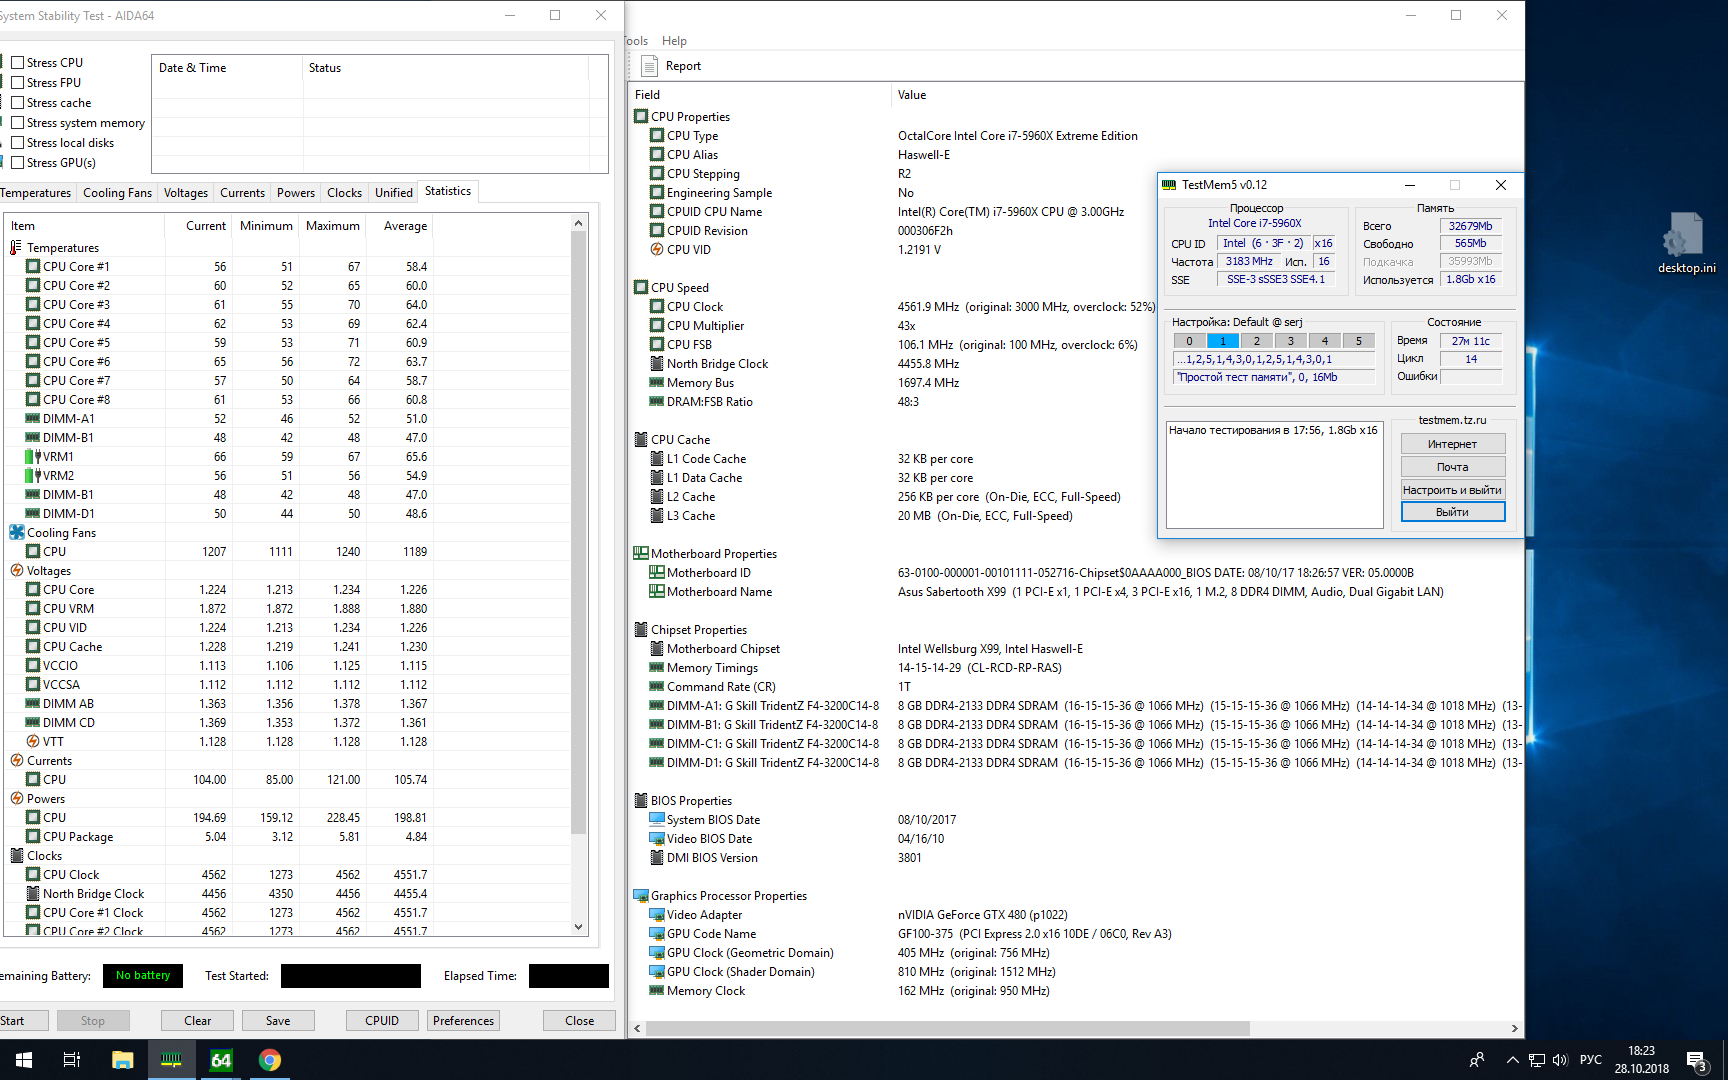1728x1080 pixels.
Task: Click the Video Adapter icon
Action: point(657,914)
